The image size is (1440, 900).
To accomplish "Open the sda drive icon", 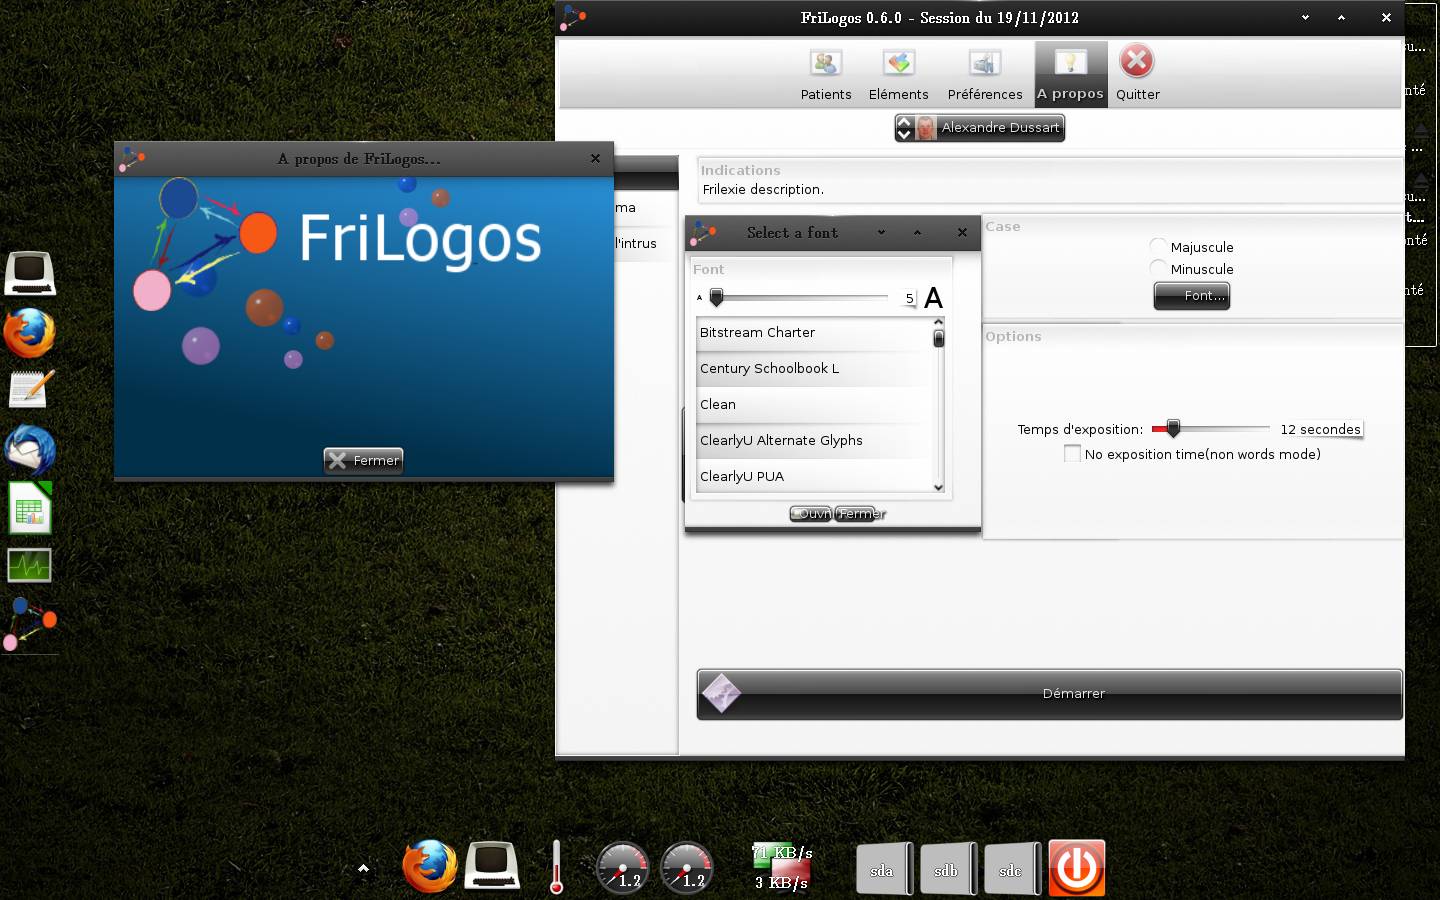I will tap(883, 868).
